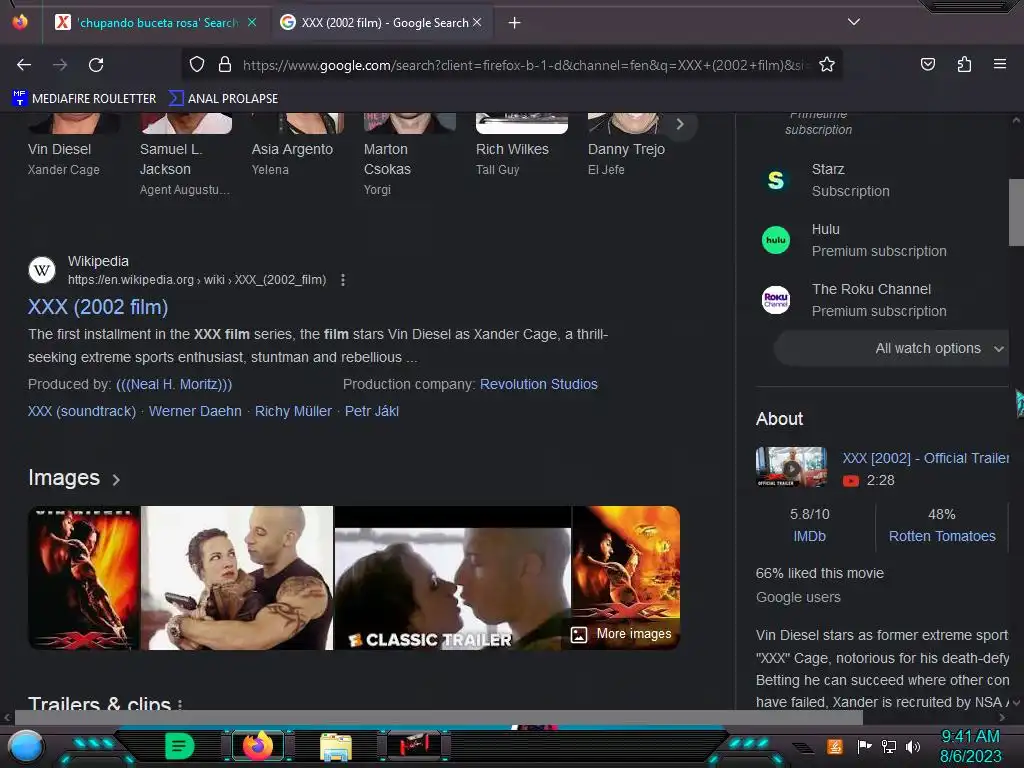Image resolution: width=1024 pixels, height=768 pixels.
Task: Open the Firefox icon on the taskbar
Action: point(257,746)
